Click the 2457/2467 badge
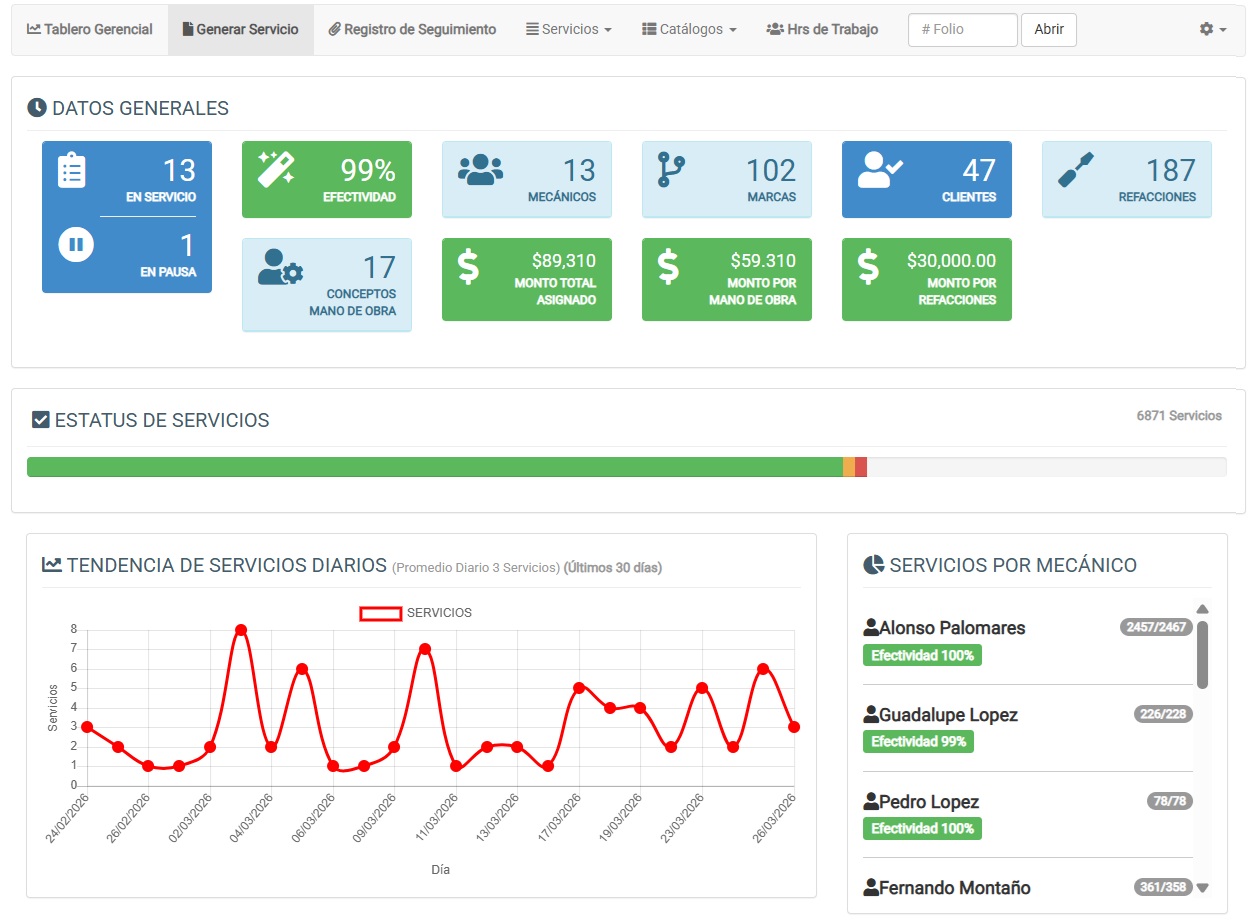1255x923 pixels. click(x=1157, y=627)
